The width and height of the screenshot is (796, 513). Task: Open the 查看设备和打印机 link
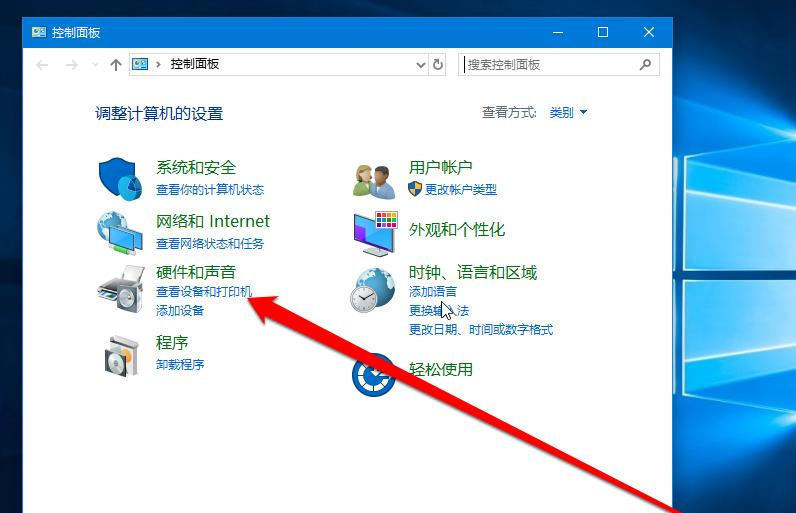(x=204, y=292)
